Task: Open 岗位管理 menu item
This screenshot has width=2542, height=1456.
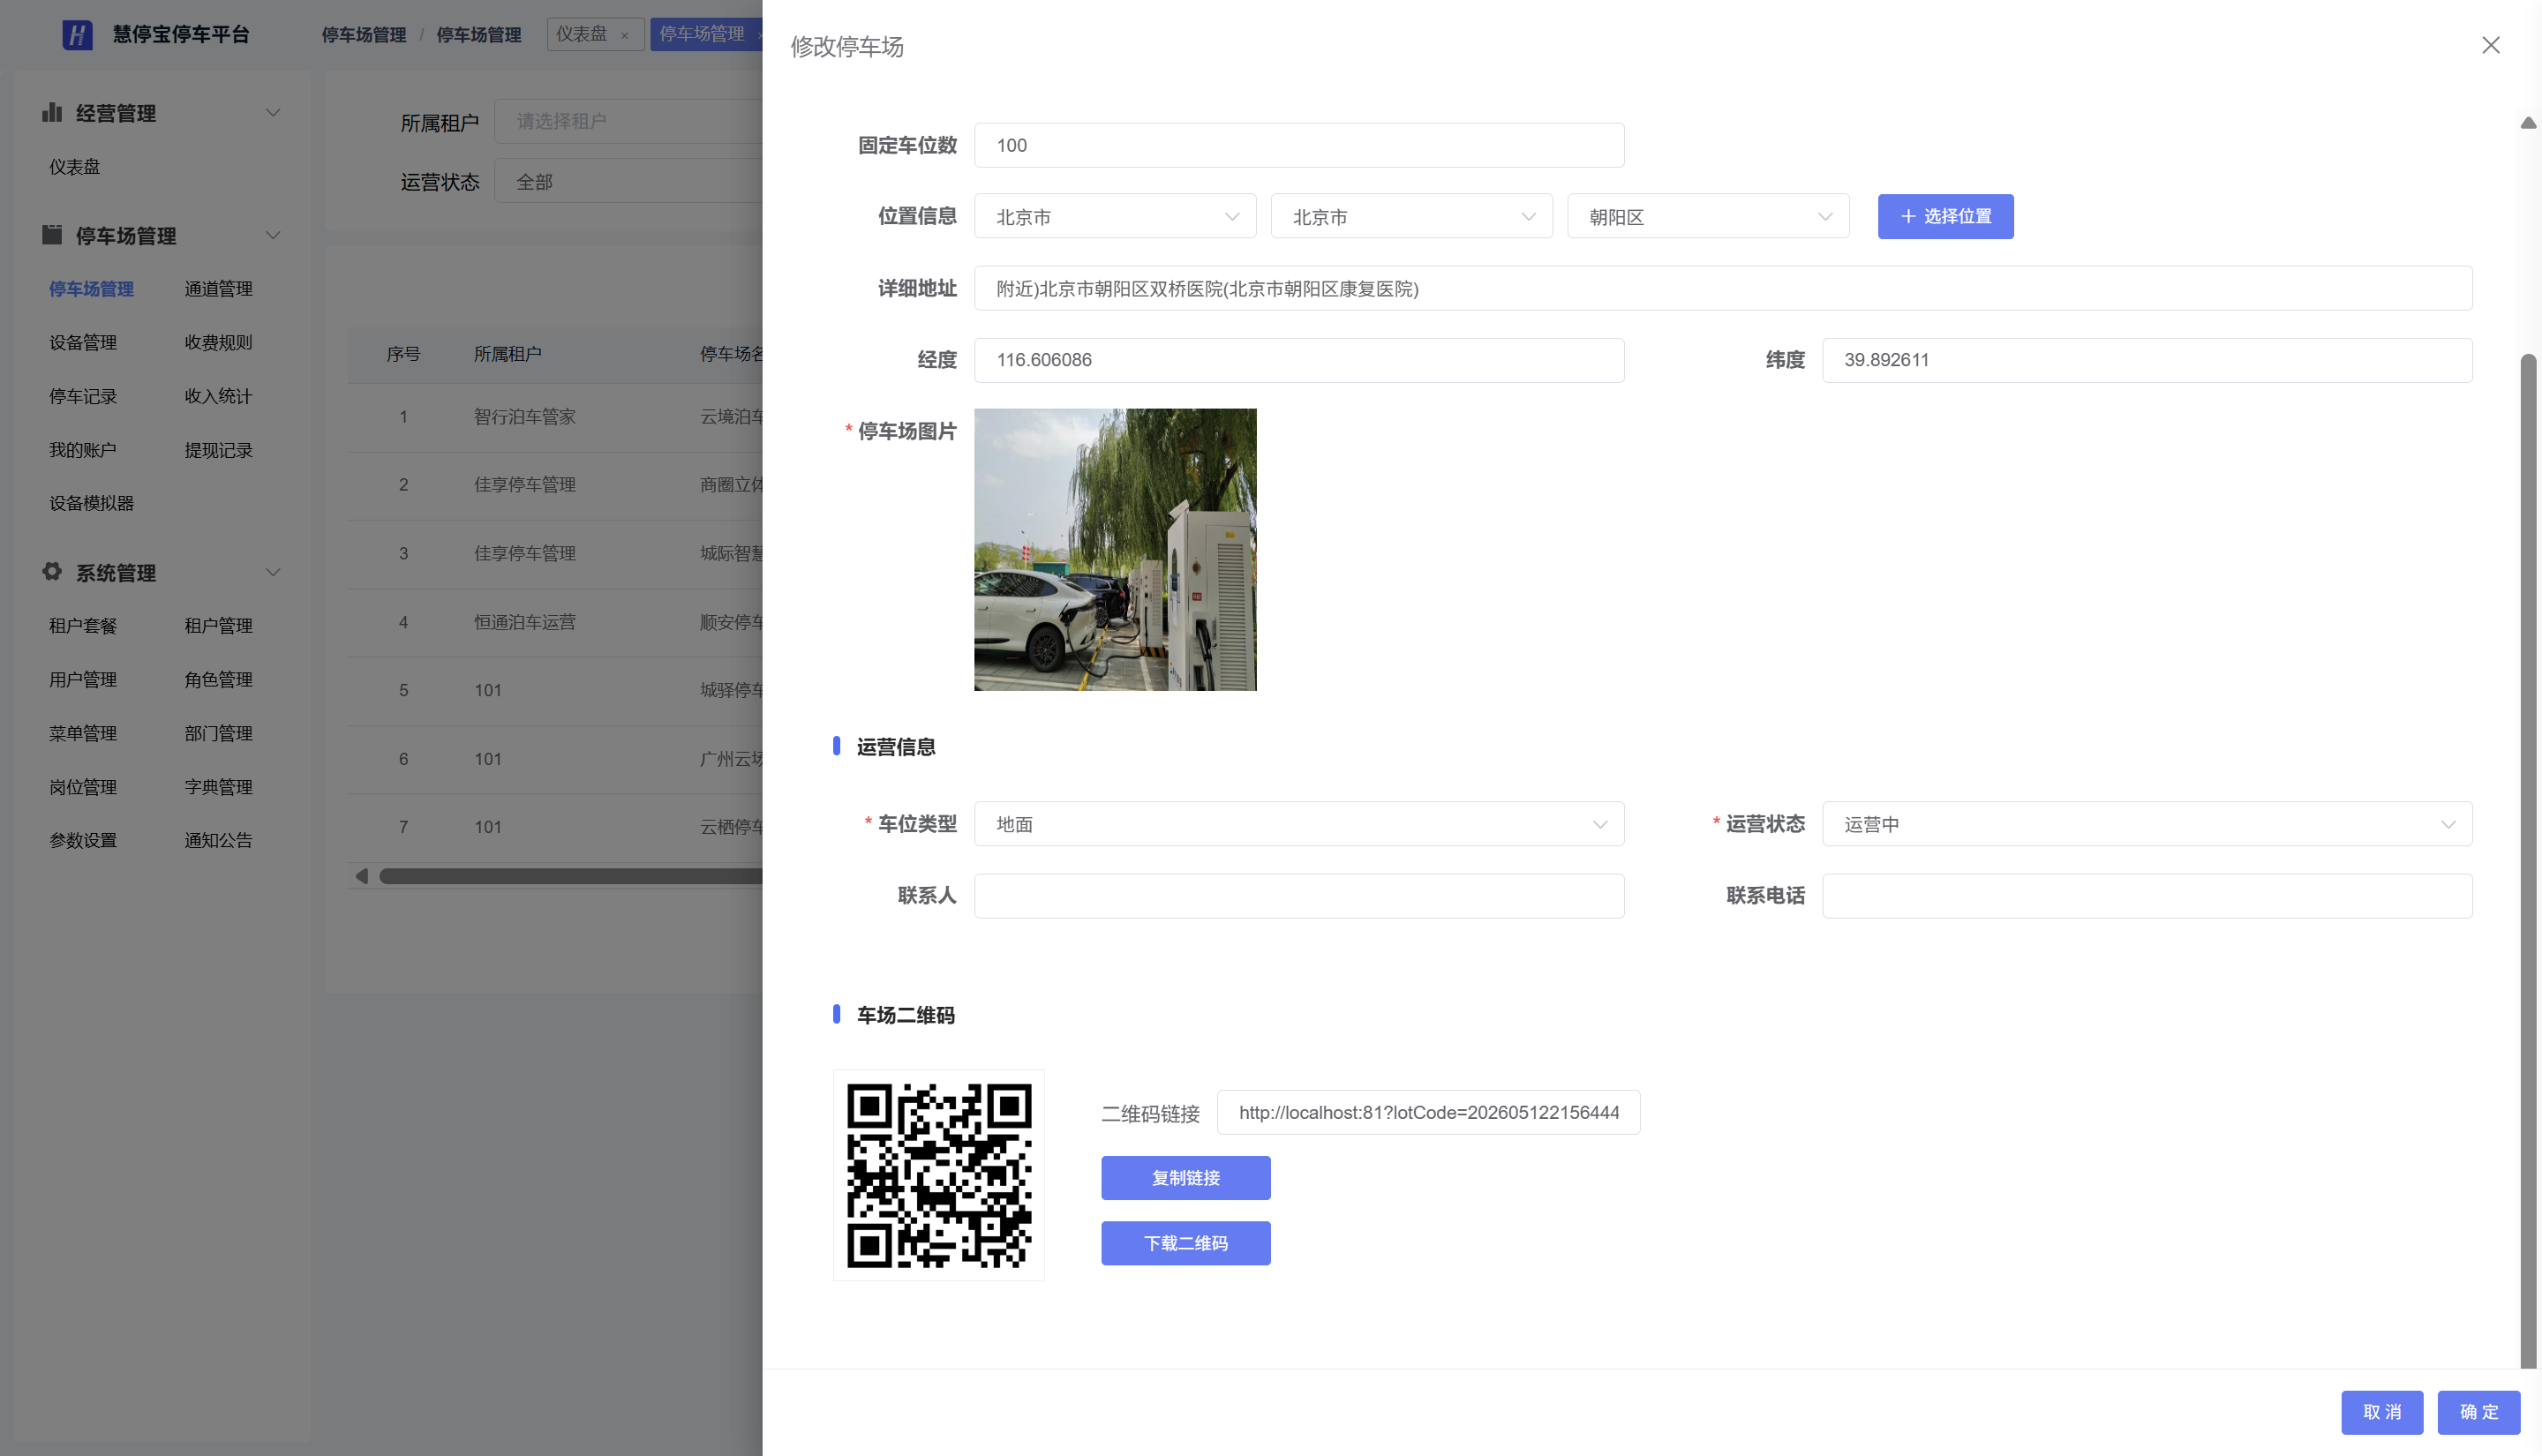Action: (83, 787)
